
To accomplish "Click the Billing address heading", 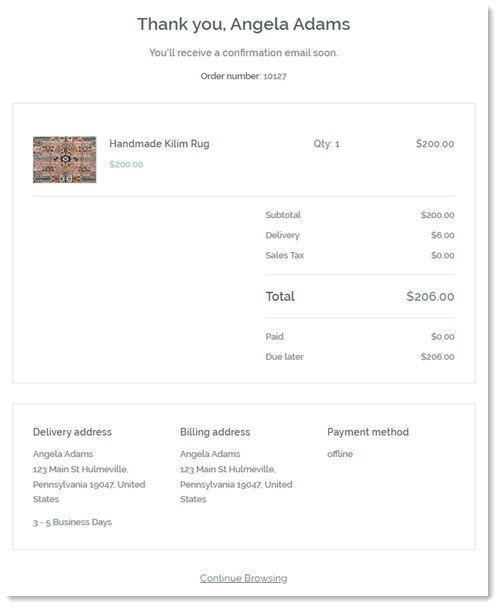I will click(215, 432).
